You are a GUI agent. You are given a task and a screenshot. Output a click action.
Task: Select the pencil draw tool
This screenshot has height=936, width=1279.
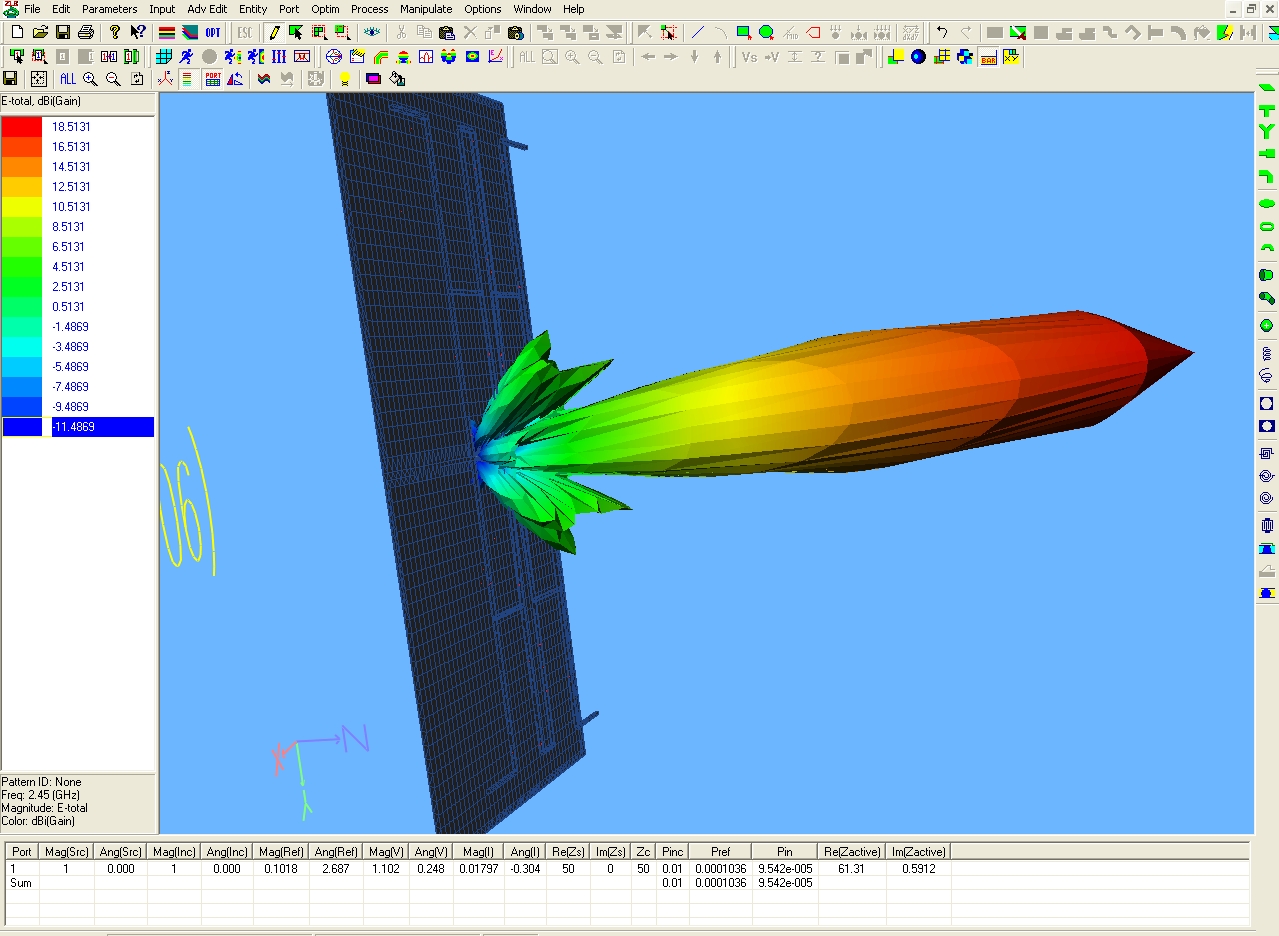272,32
